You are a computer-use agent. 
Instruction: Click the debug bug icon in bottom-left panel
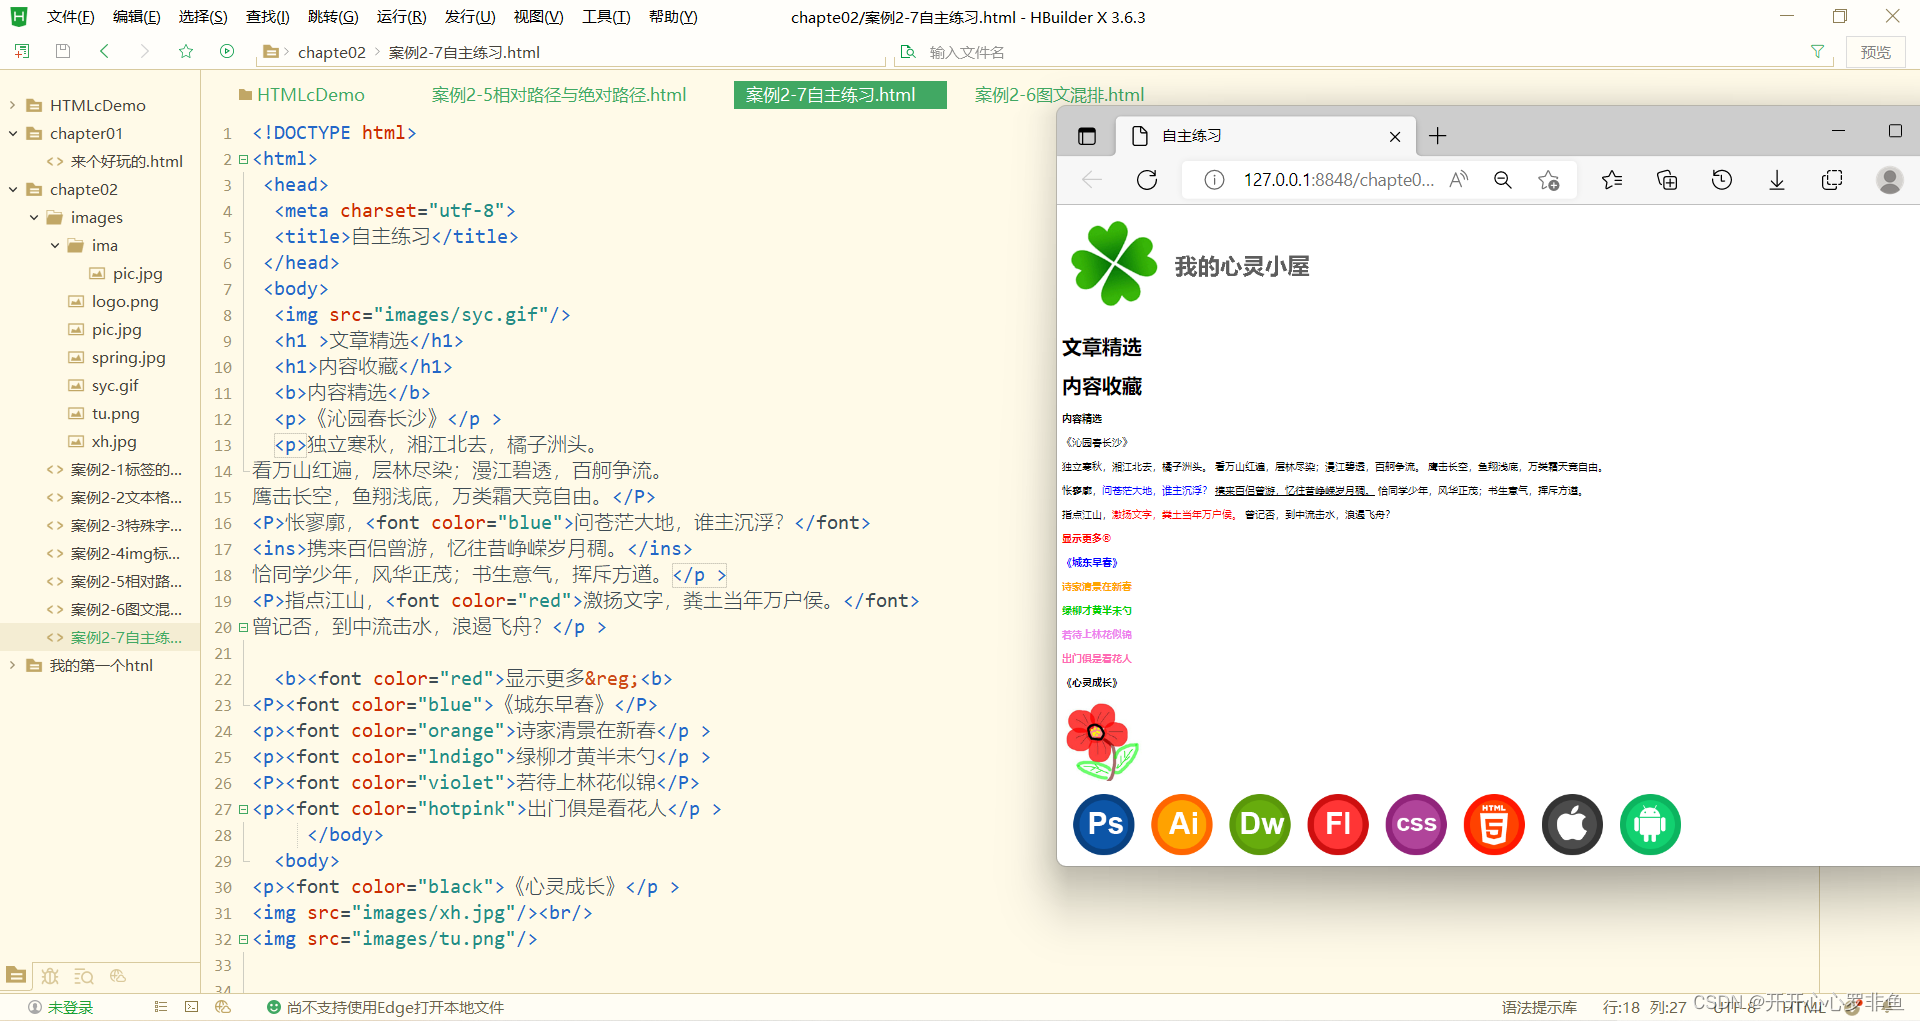tap(50, 975)
